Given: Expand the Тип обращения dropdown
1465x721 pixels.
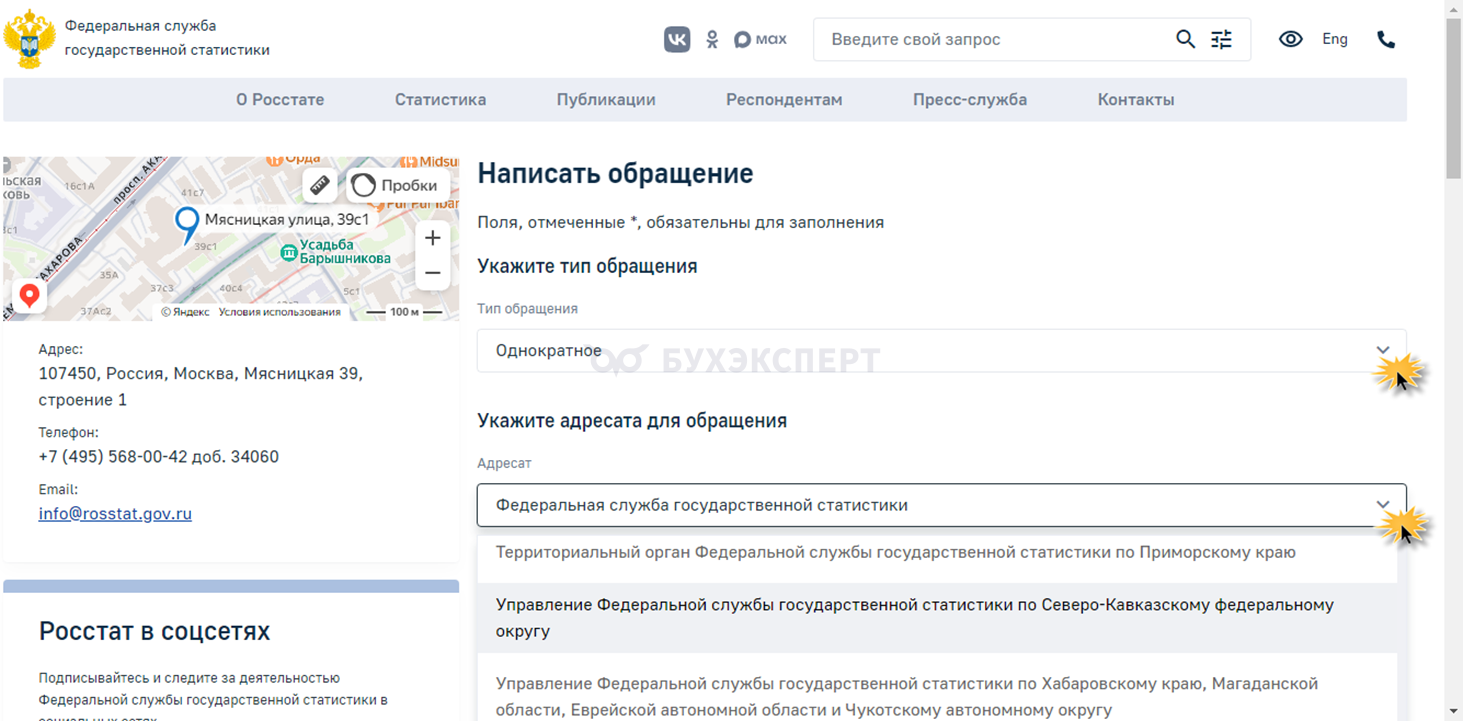Looking at the screenshot, I should click(1383, 351).
